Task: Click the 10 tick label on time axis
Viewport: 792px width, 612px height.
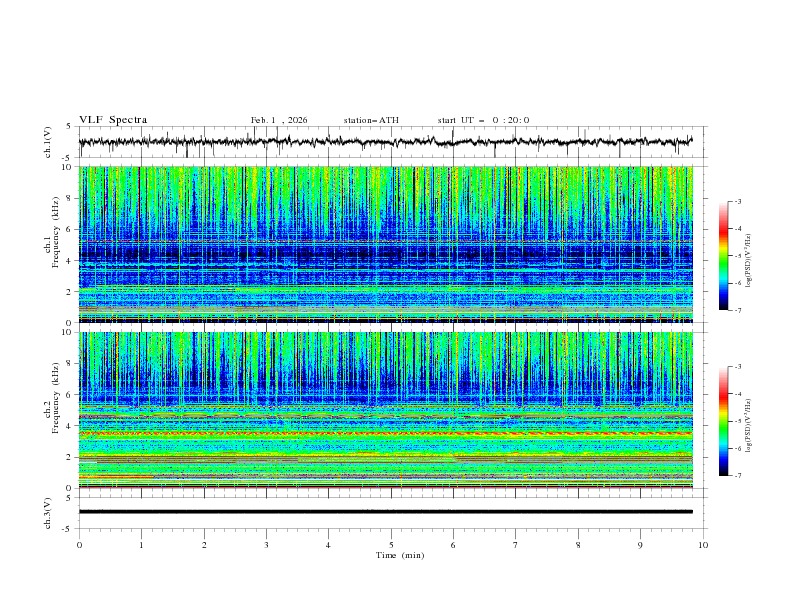Action: (703, 544)
